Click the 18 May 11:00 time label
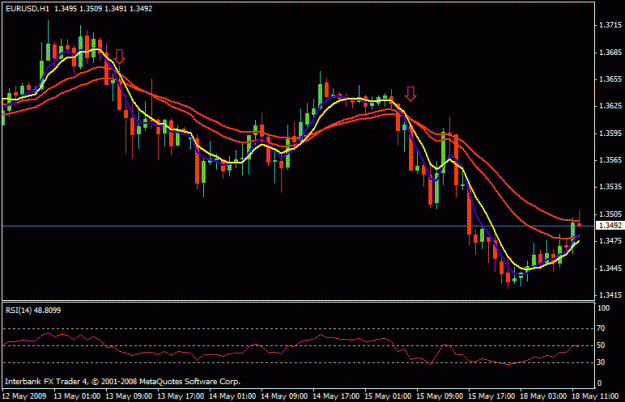 click(595, 396)
